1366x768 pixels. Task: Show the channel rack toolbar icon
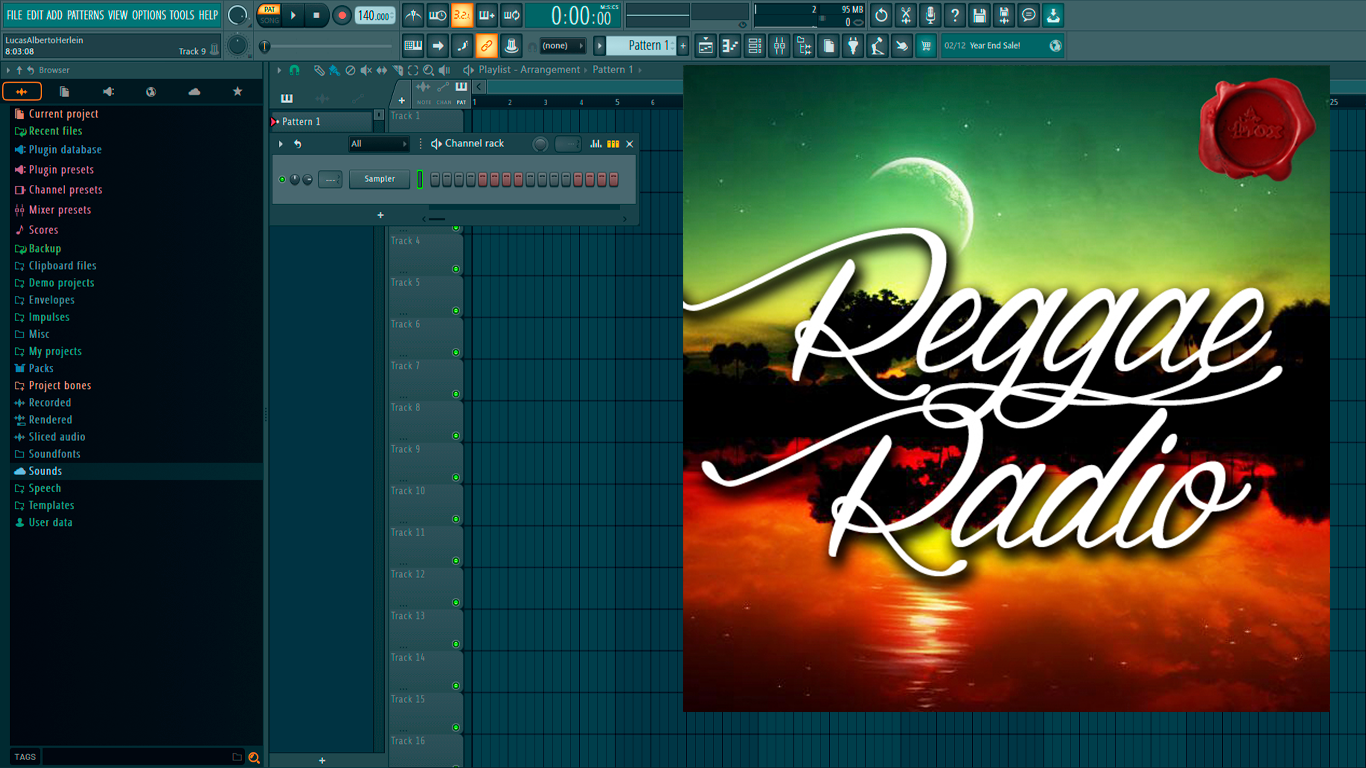[755, 45]
